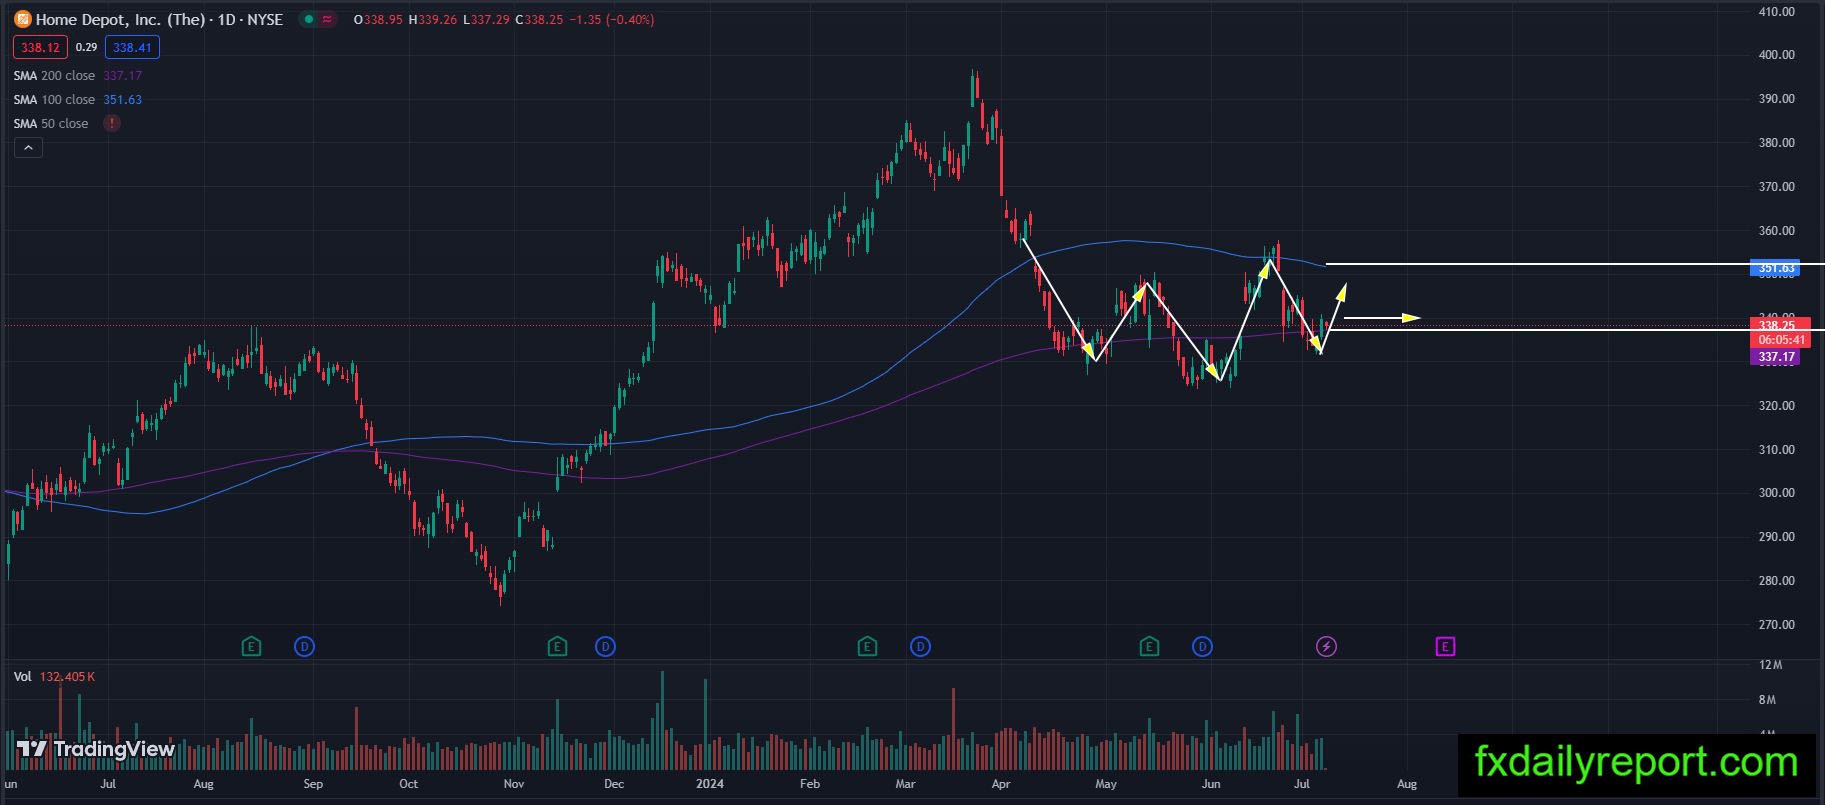Click the low price value 337.29
This screenshot has width=1825, height=805.
(492, 19)
